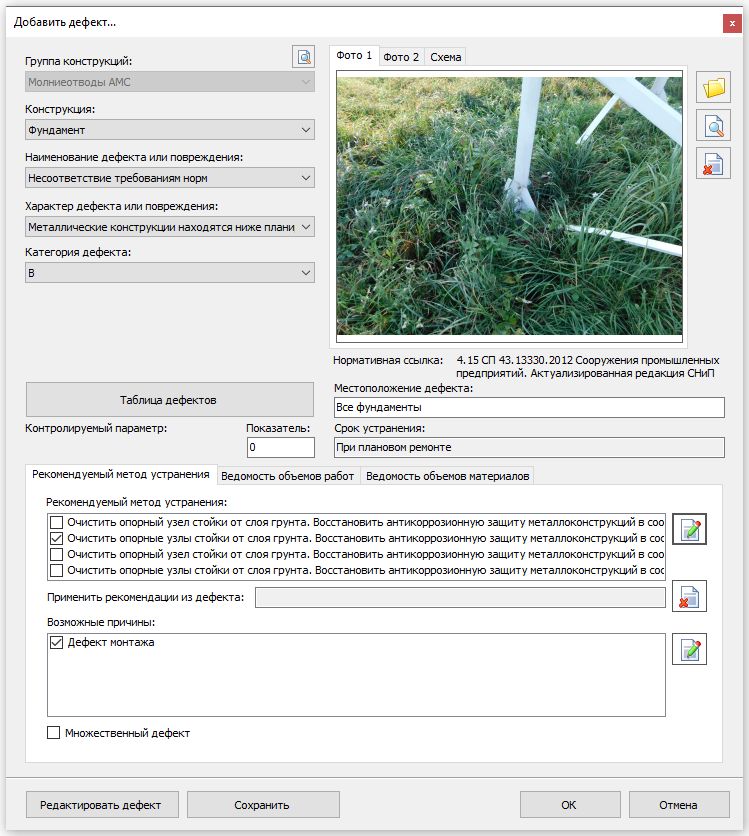Uncheck the Дефект монтажа cause
The width and height of the screenshot is (749, 836).
click(x=56, y=642)
